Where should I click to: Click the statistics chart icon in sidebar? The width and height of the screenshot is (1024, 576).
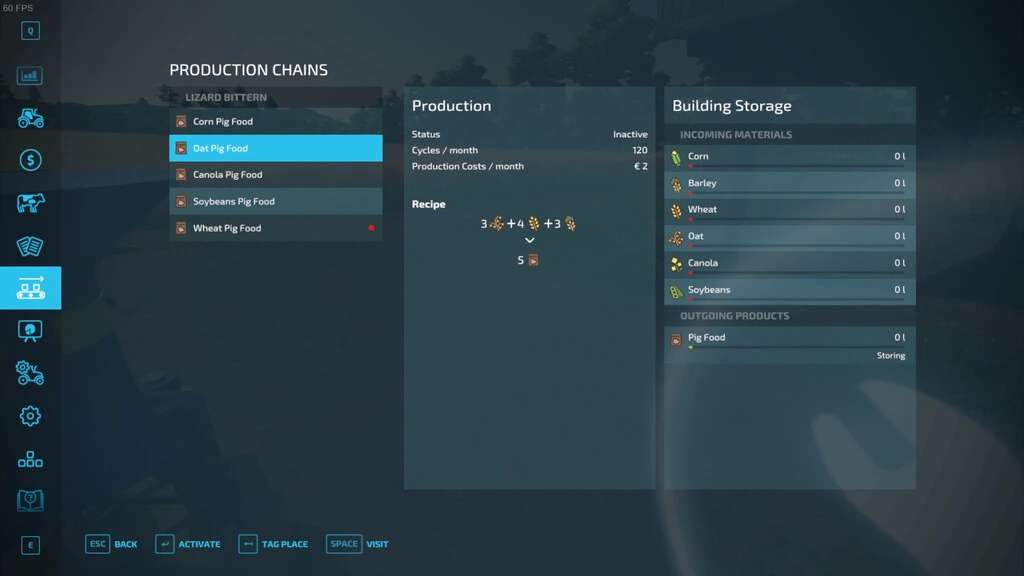click(x=30, y=75)
